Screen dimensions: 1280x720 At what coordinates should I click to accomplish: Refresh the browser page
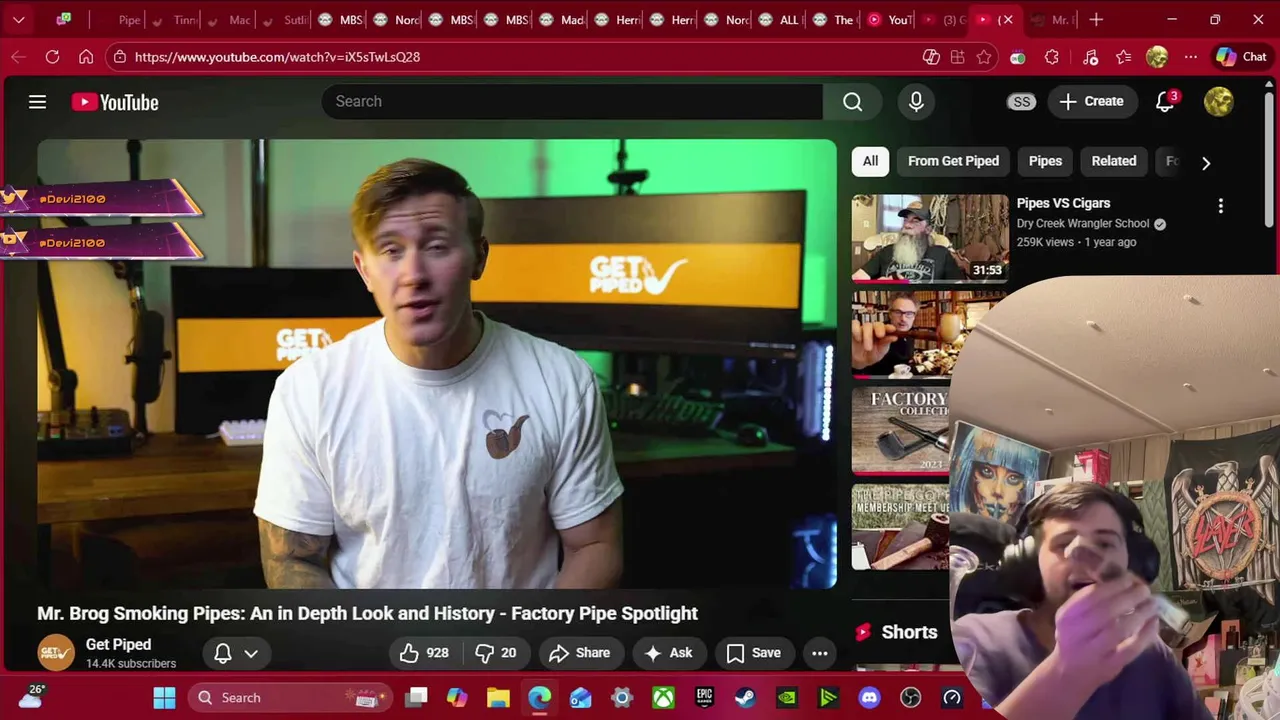(x=52, y=57)
